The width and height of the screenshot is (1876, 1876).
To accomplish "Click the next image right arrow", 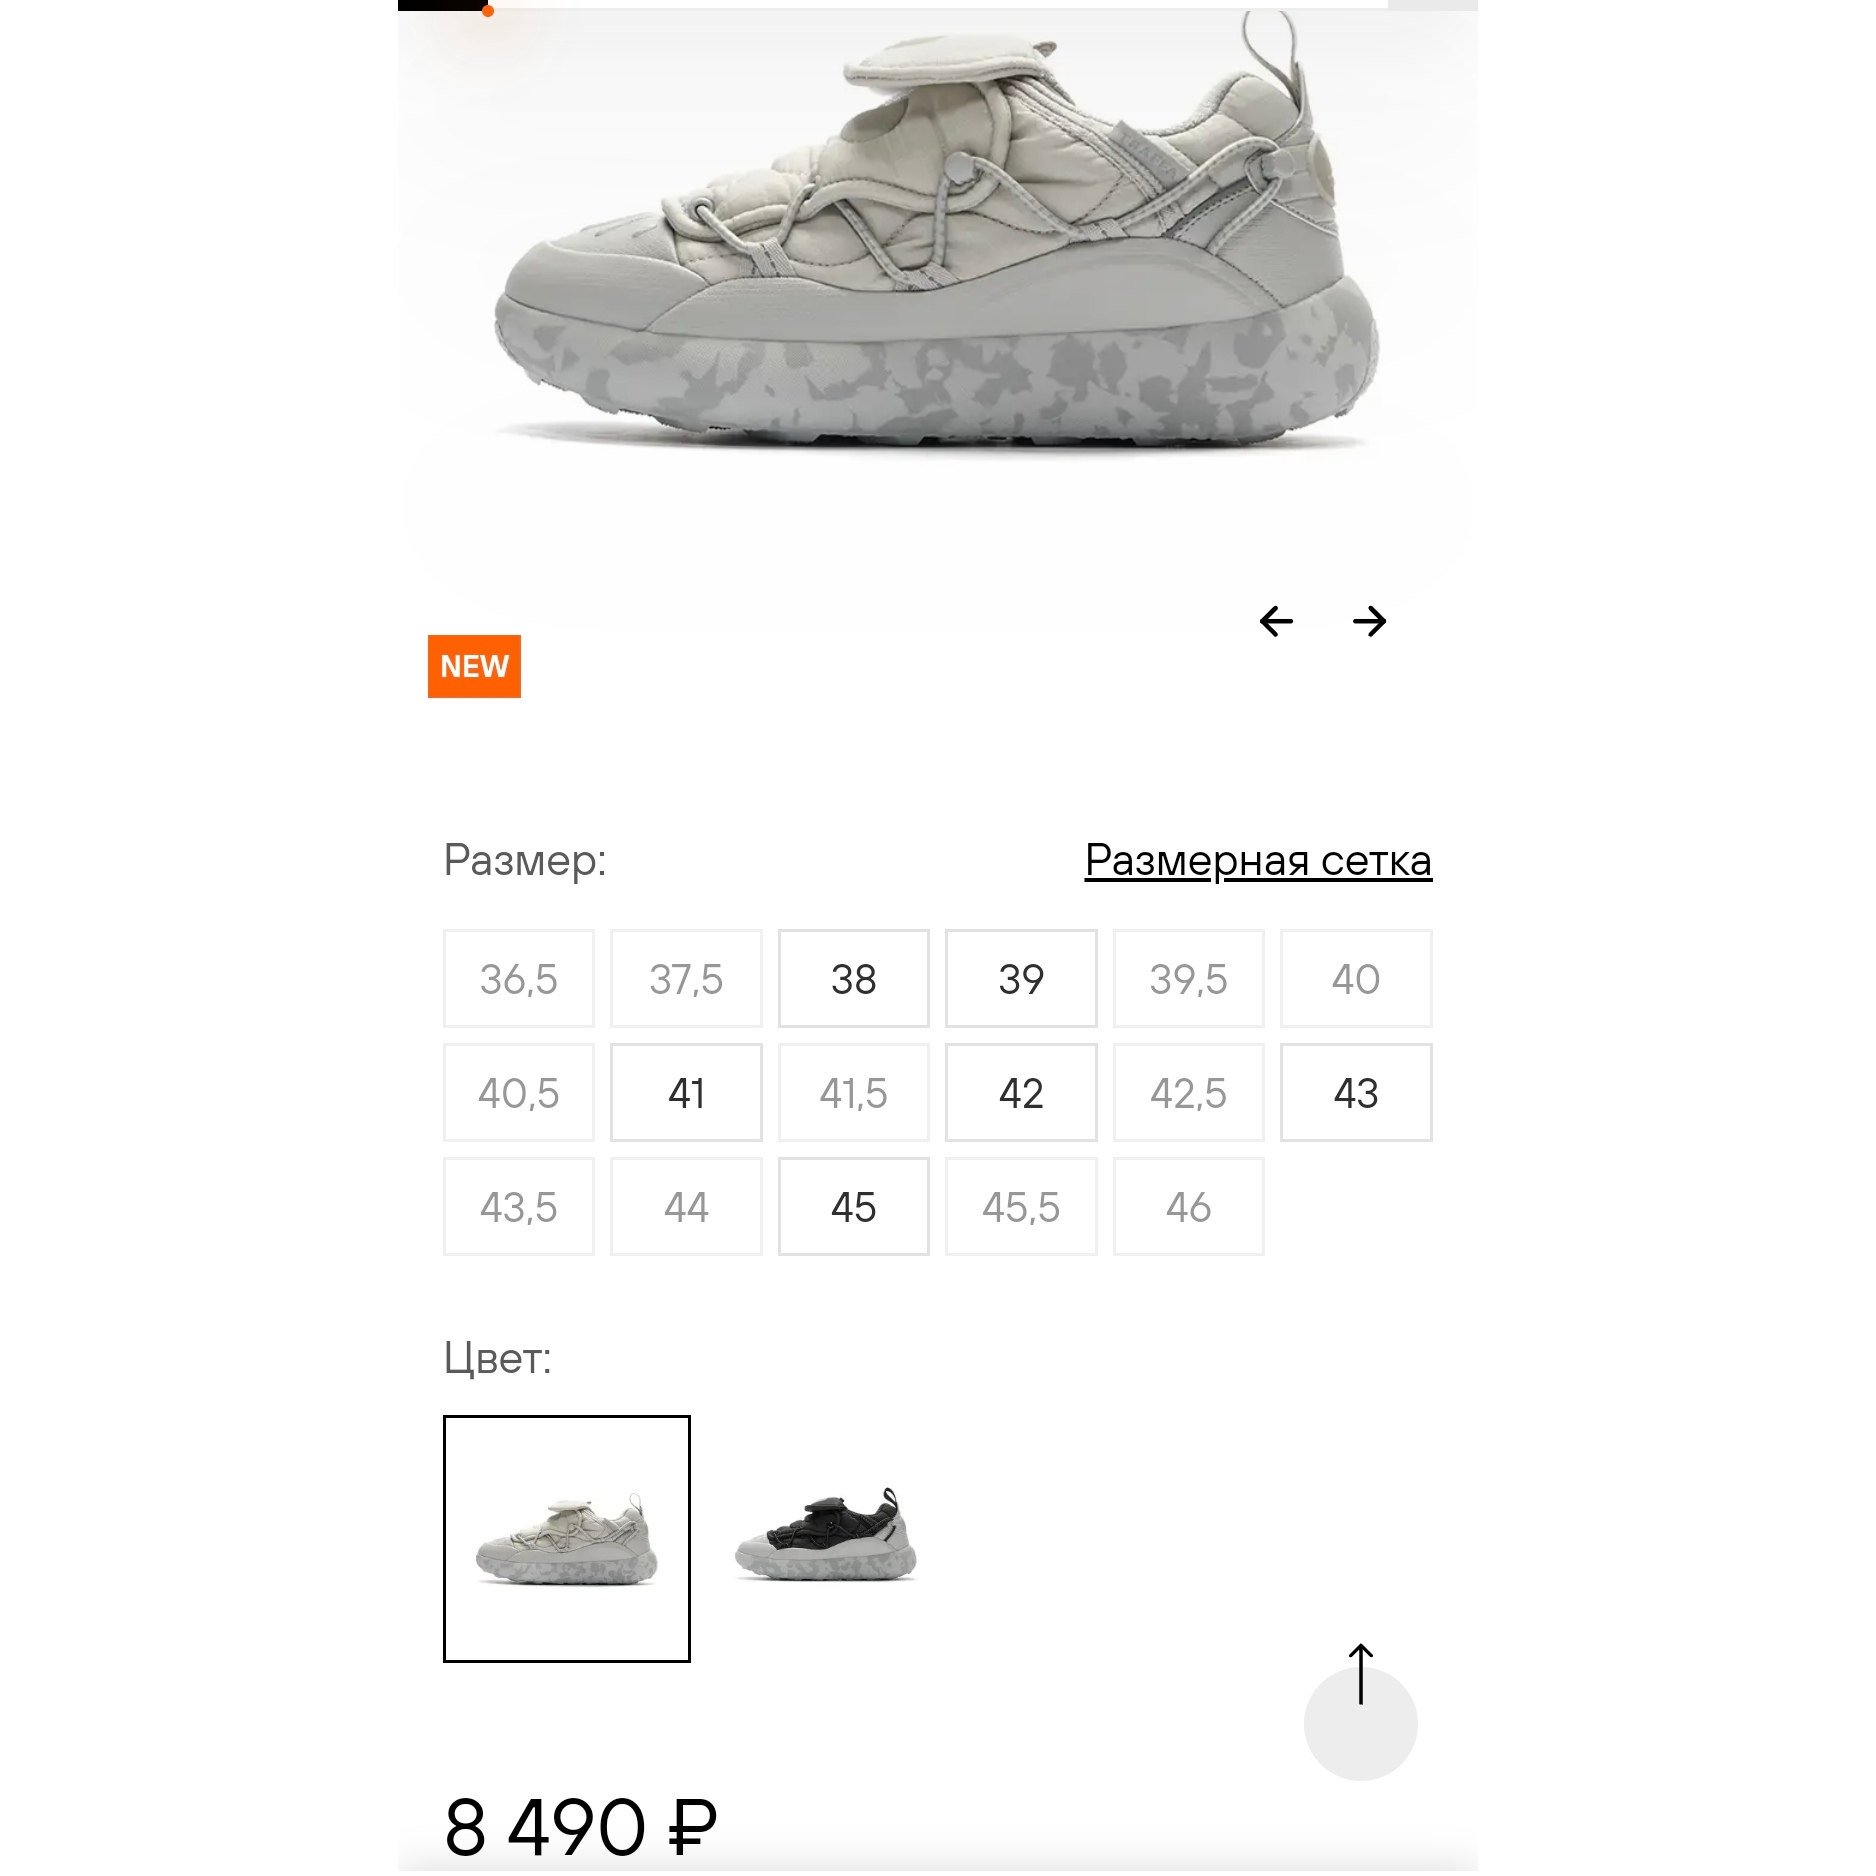I will 1369,621.
